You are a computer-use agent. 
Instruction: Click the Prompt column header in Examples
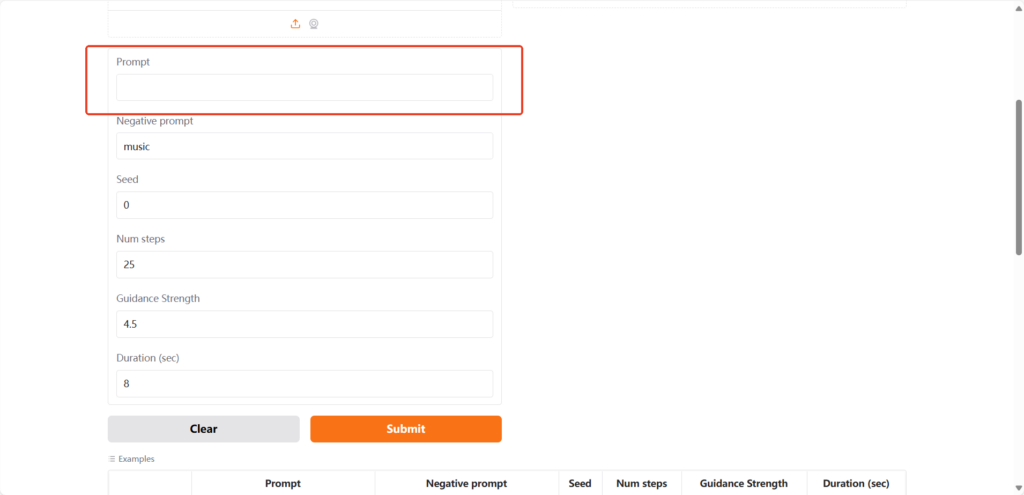[283, 483]
